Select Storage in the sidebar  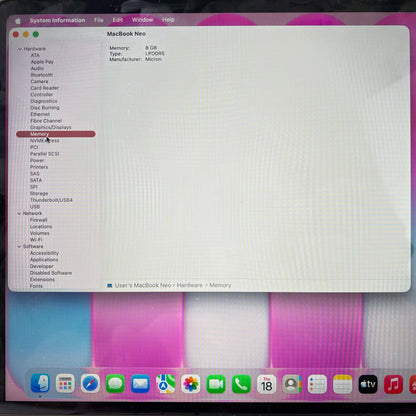pyautogui.click(x=39, y=193)
